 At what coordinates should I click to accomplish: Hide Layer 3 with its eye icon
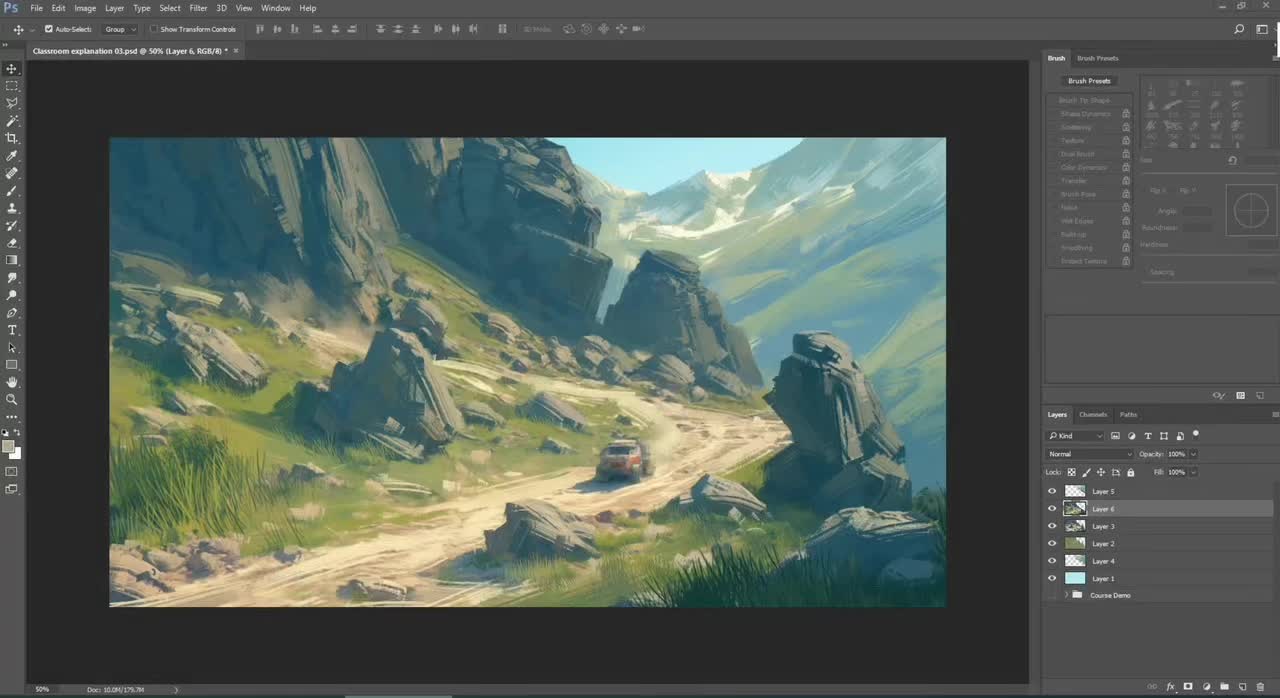coord(1051,526)
